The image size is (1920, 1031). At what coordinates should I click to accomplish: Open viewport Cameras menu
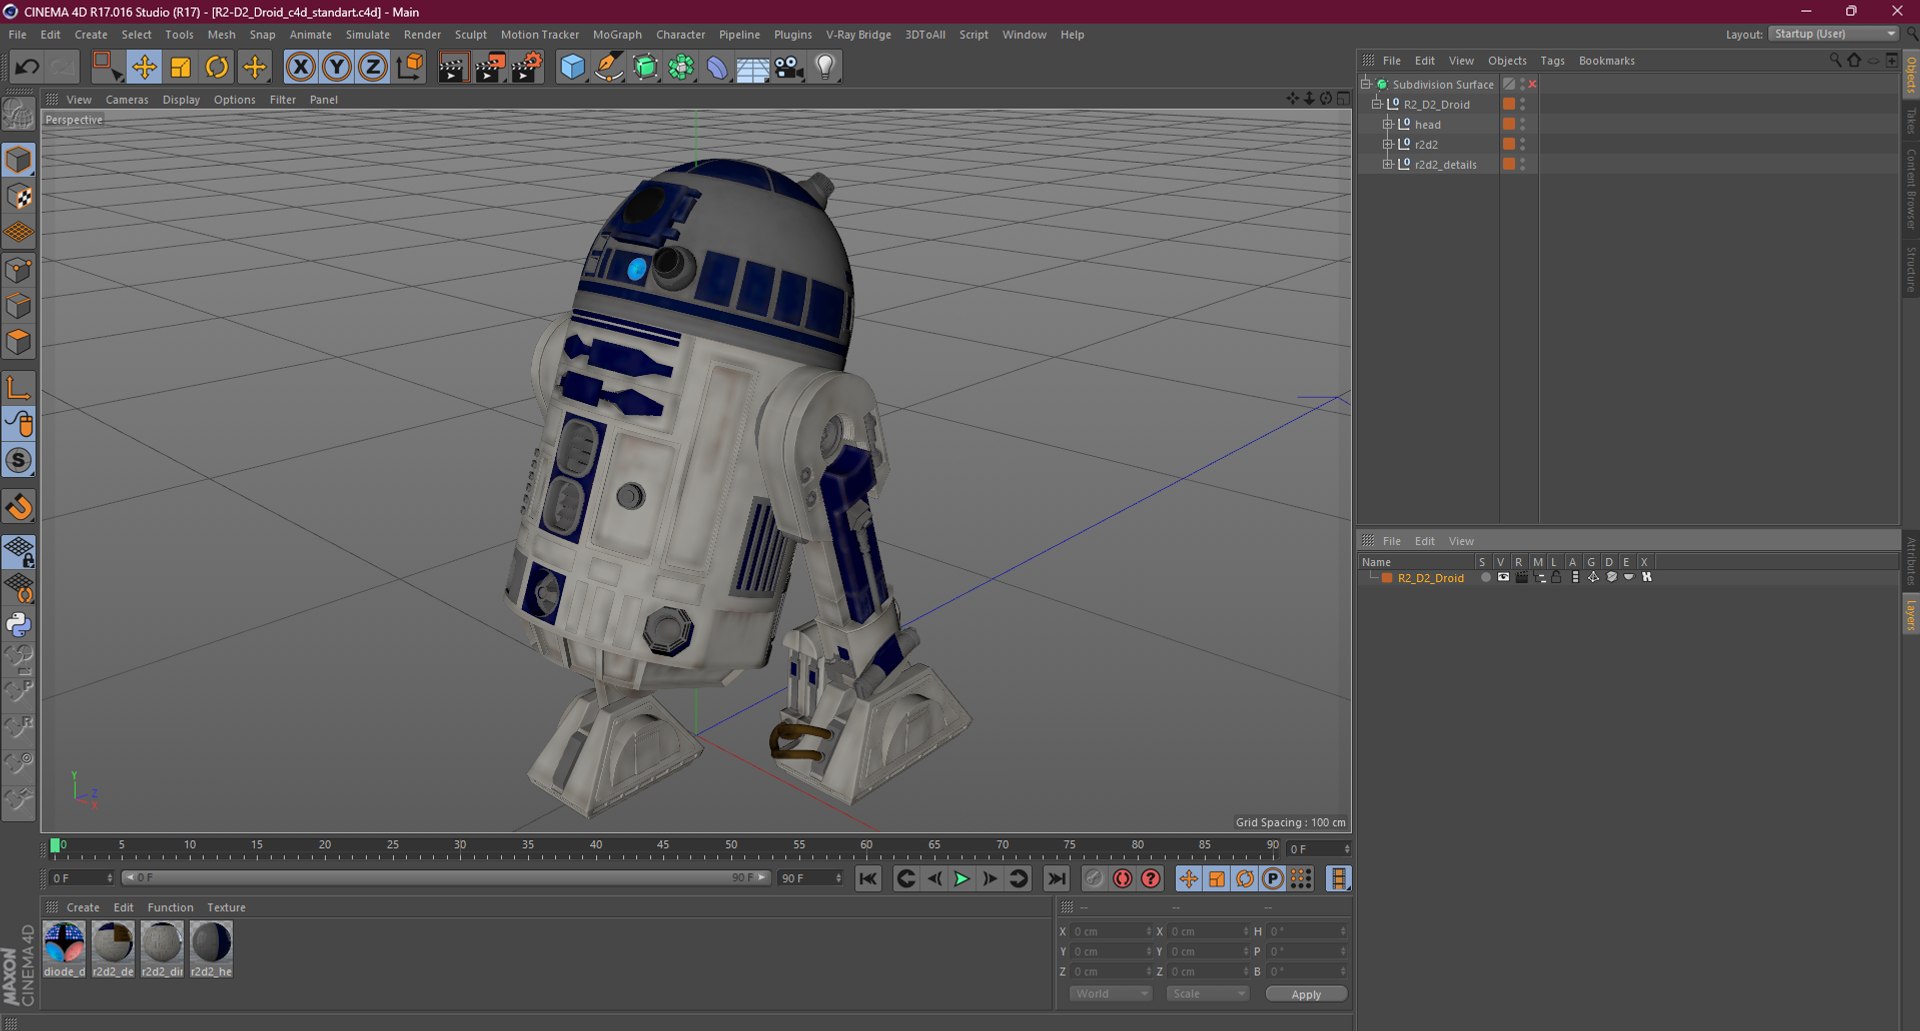point(127,99)
